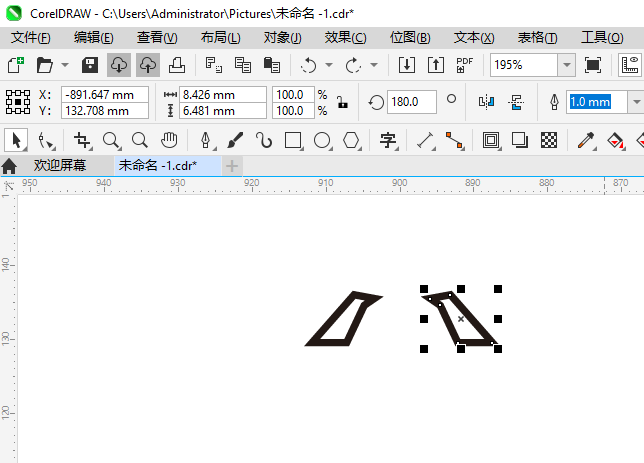The width and height of the screenshot is (644, 463).
Task: Expand the Redo history dropdown arrow
Action: coord(374,65)
